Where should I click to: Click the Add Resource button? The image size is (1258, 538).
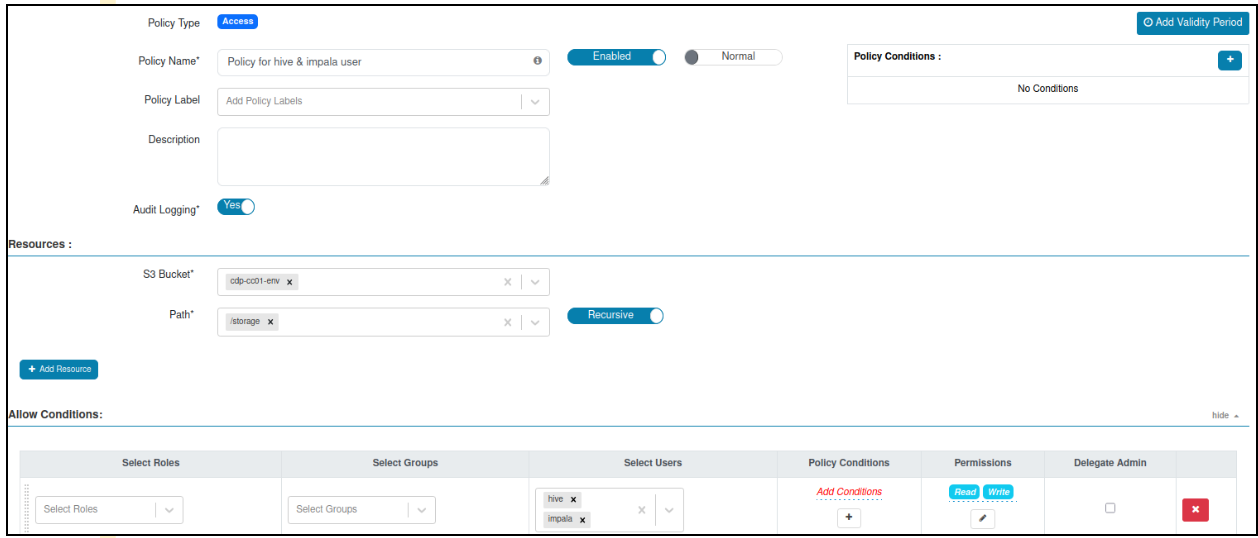pos(59,369)
